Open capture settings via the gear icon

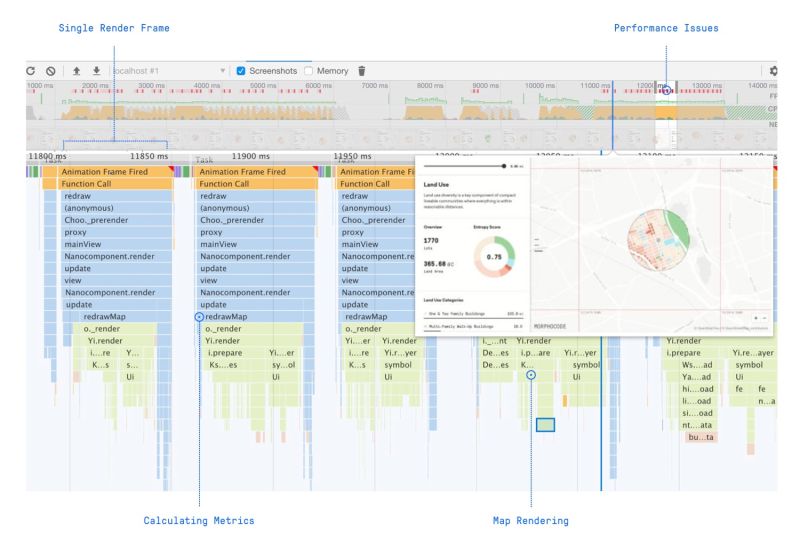coord(773,71)
